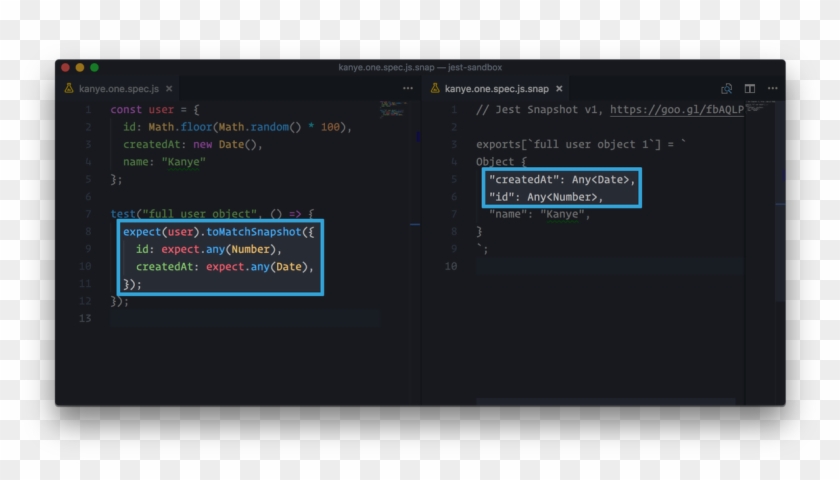Image resolution: width=840 pixels, height=480 pixels.
Task: Click the yellow minimize window button
Action: click(80, 67)
